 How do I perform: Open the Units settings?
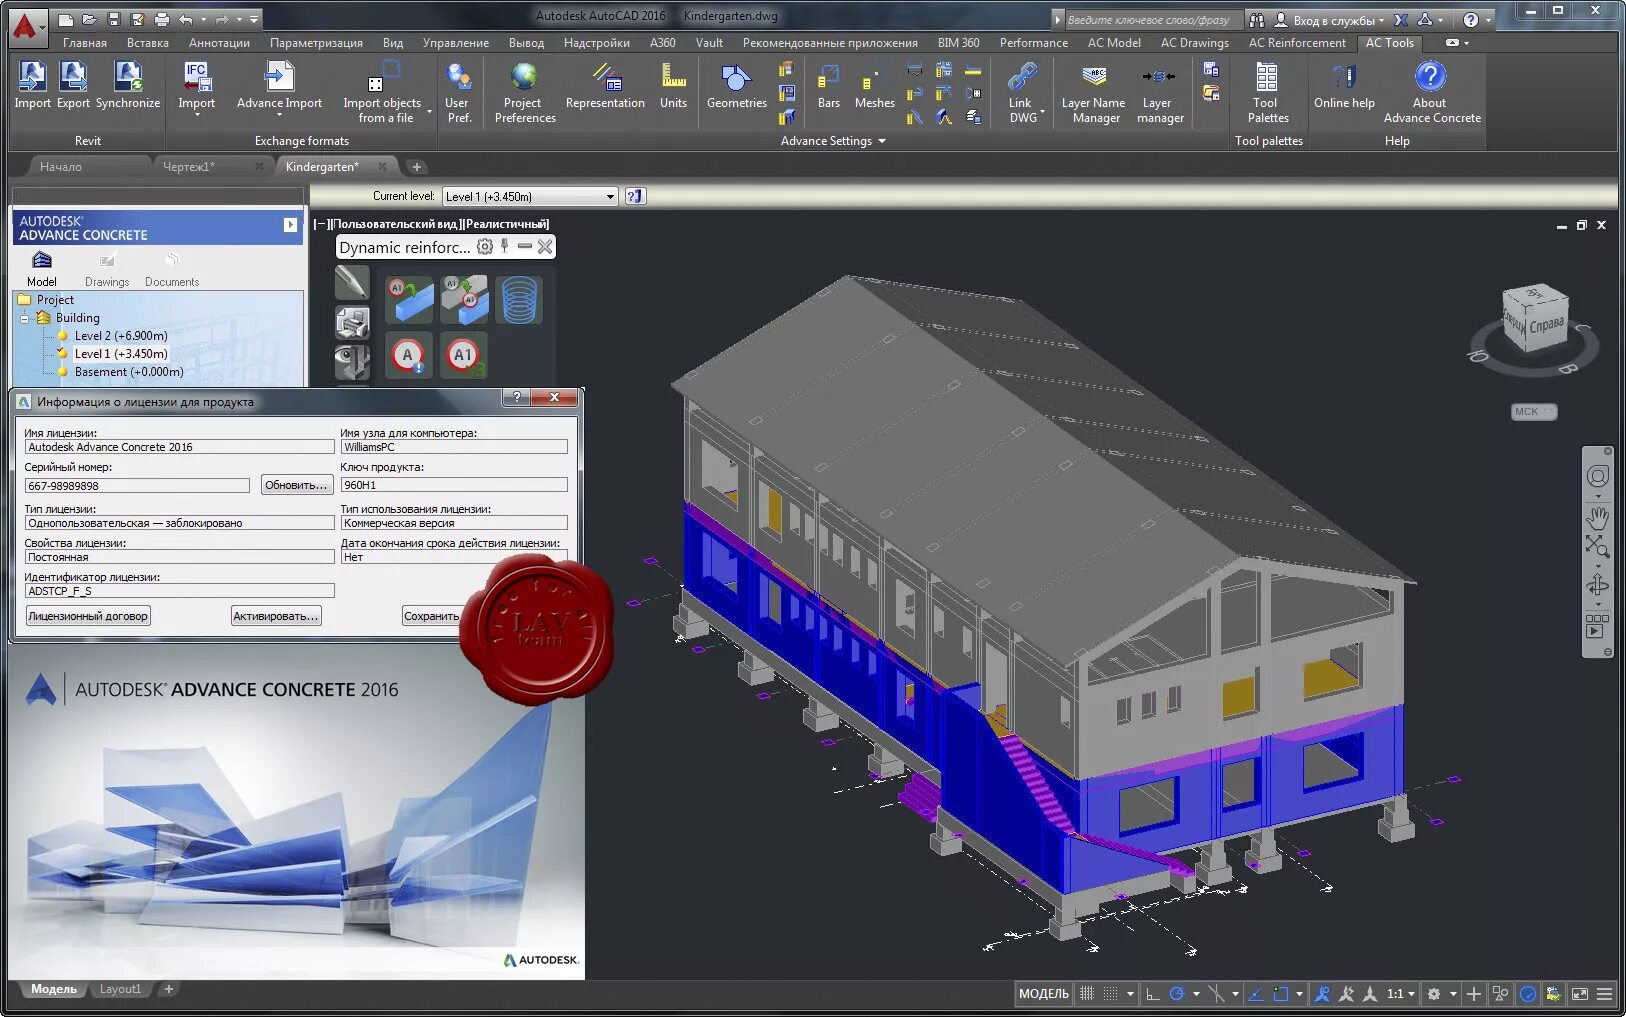click(x=673, y=85)
